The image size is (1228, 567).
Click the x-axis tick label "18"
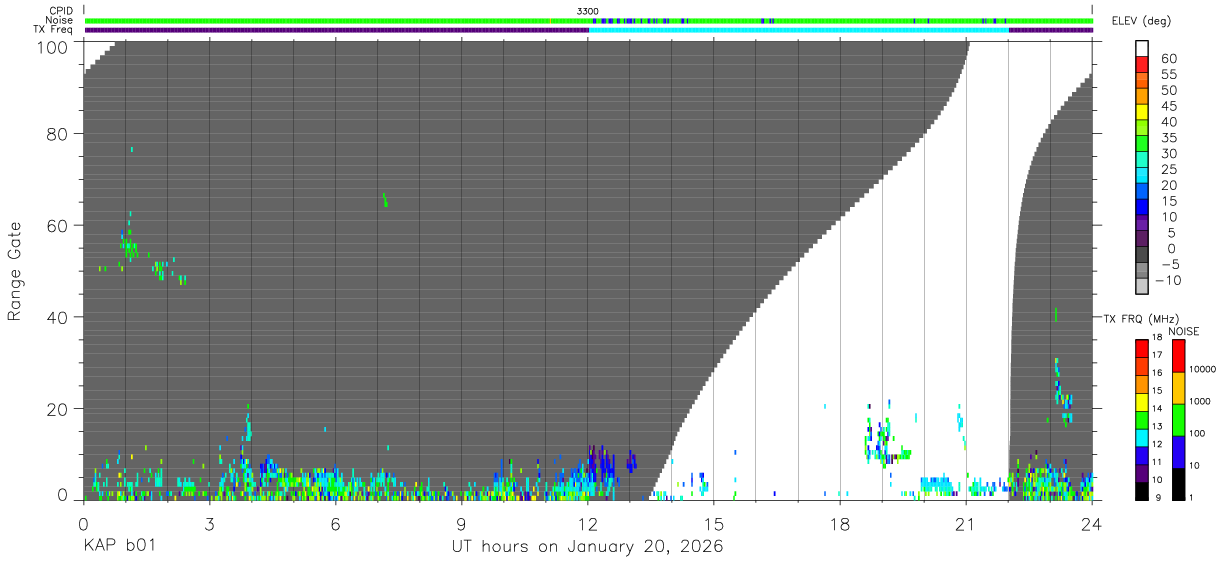[x=840, y=525]
